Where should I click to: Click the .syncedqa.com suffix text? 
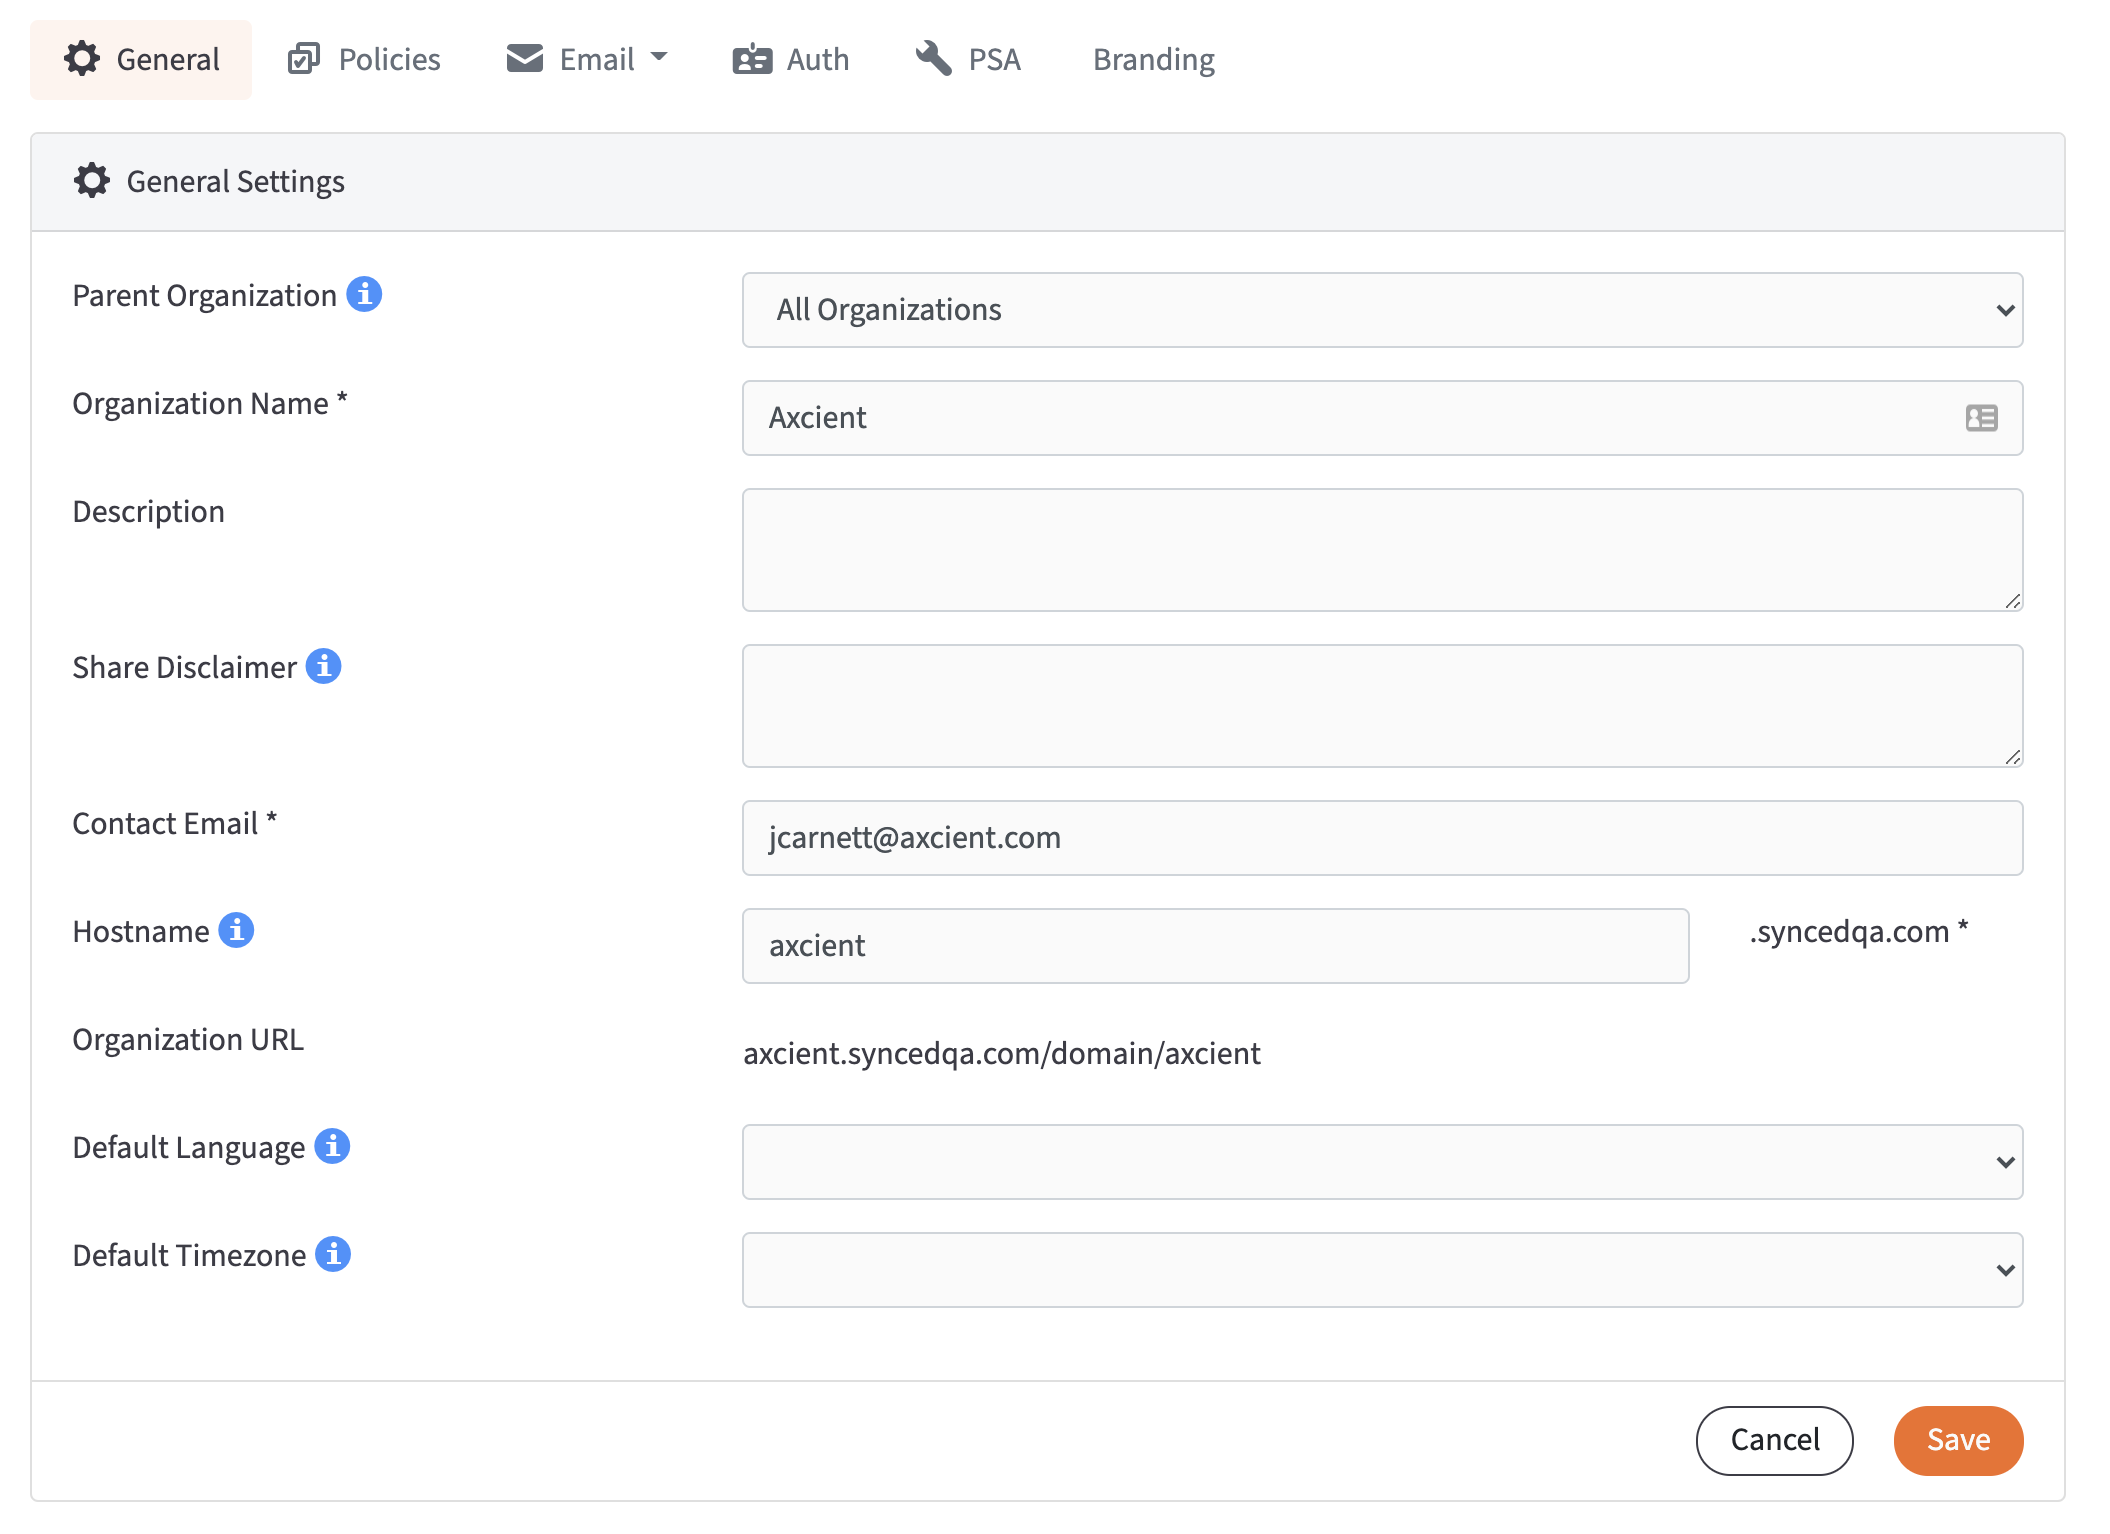click(x=1849, y=932)
